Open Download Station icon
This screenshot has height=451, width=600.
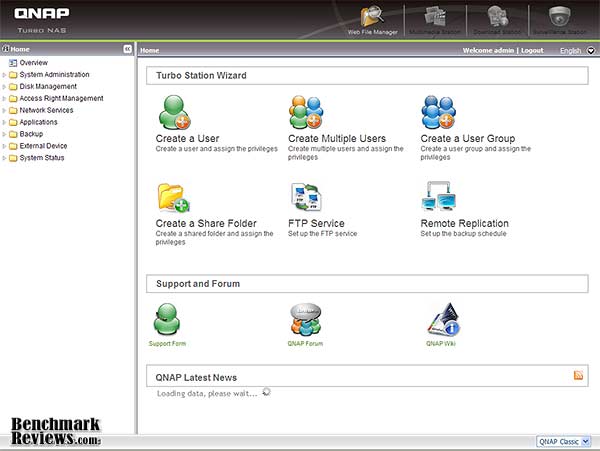click(x=498, y=17)
